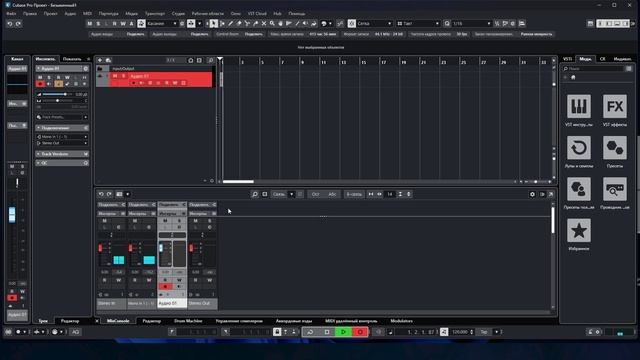Select the Split scissors tool

tap(247, 24)
